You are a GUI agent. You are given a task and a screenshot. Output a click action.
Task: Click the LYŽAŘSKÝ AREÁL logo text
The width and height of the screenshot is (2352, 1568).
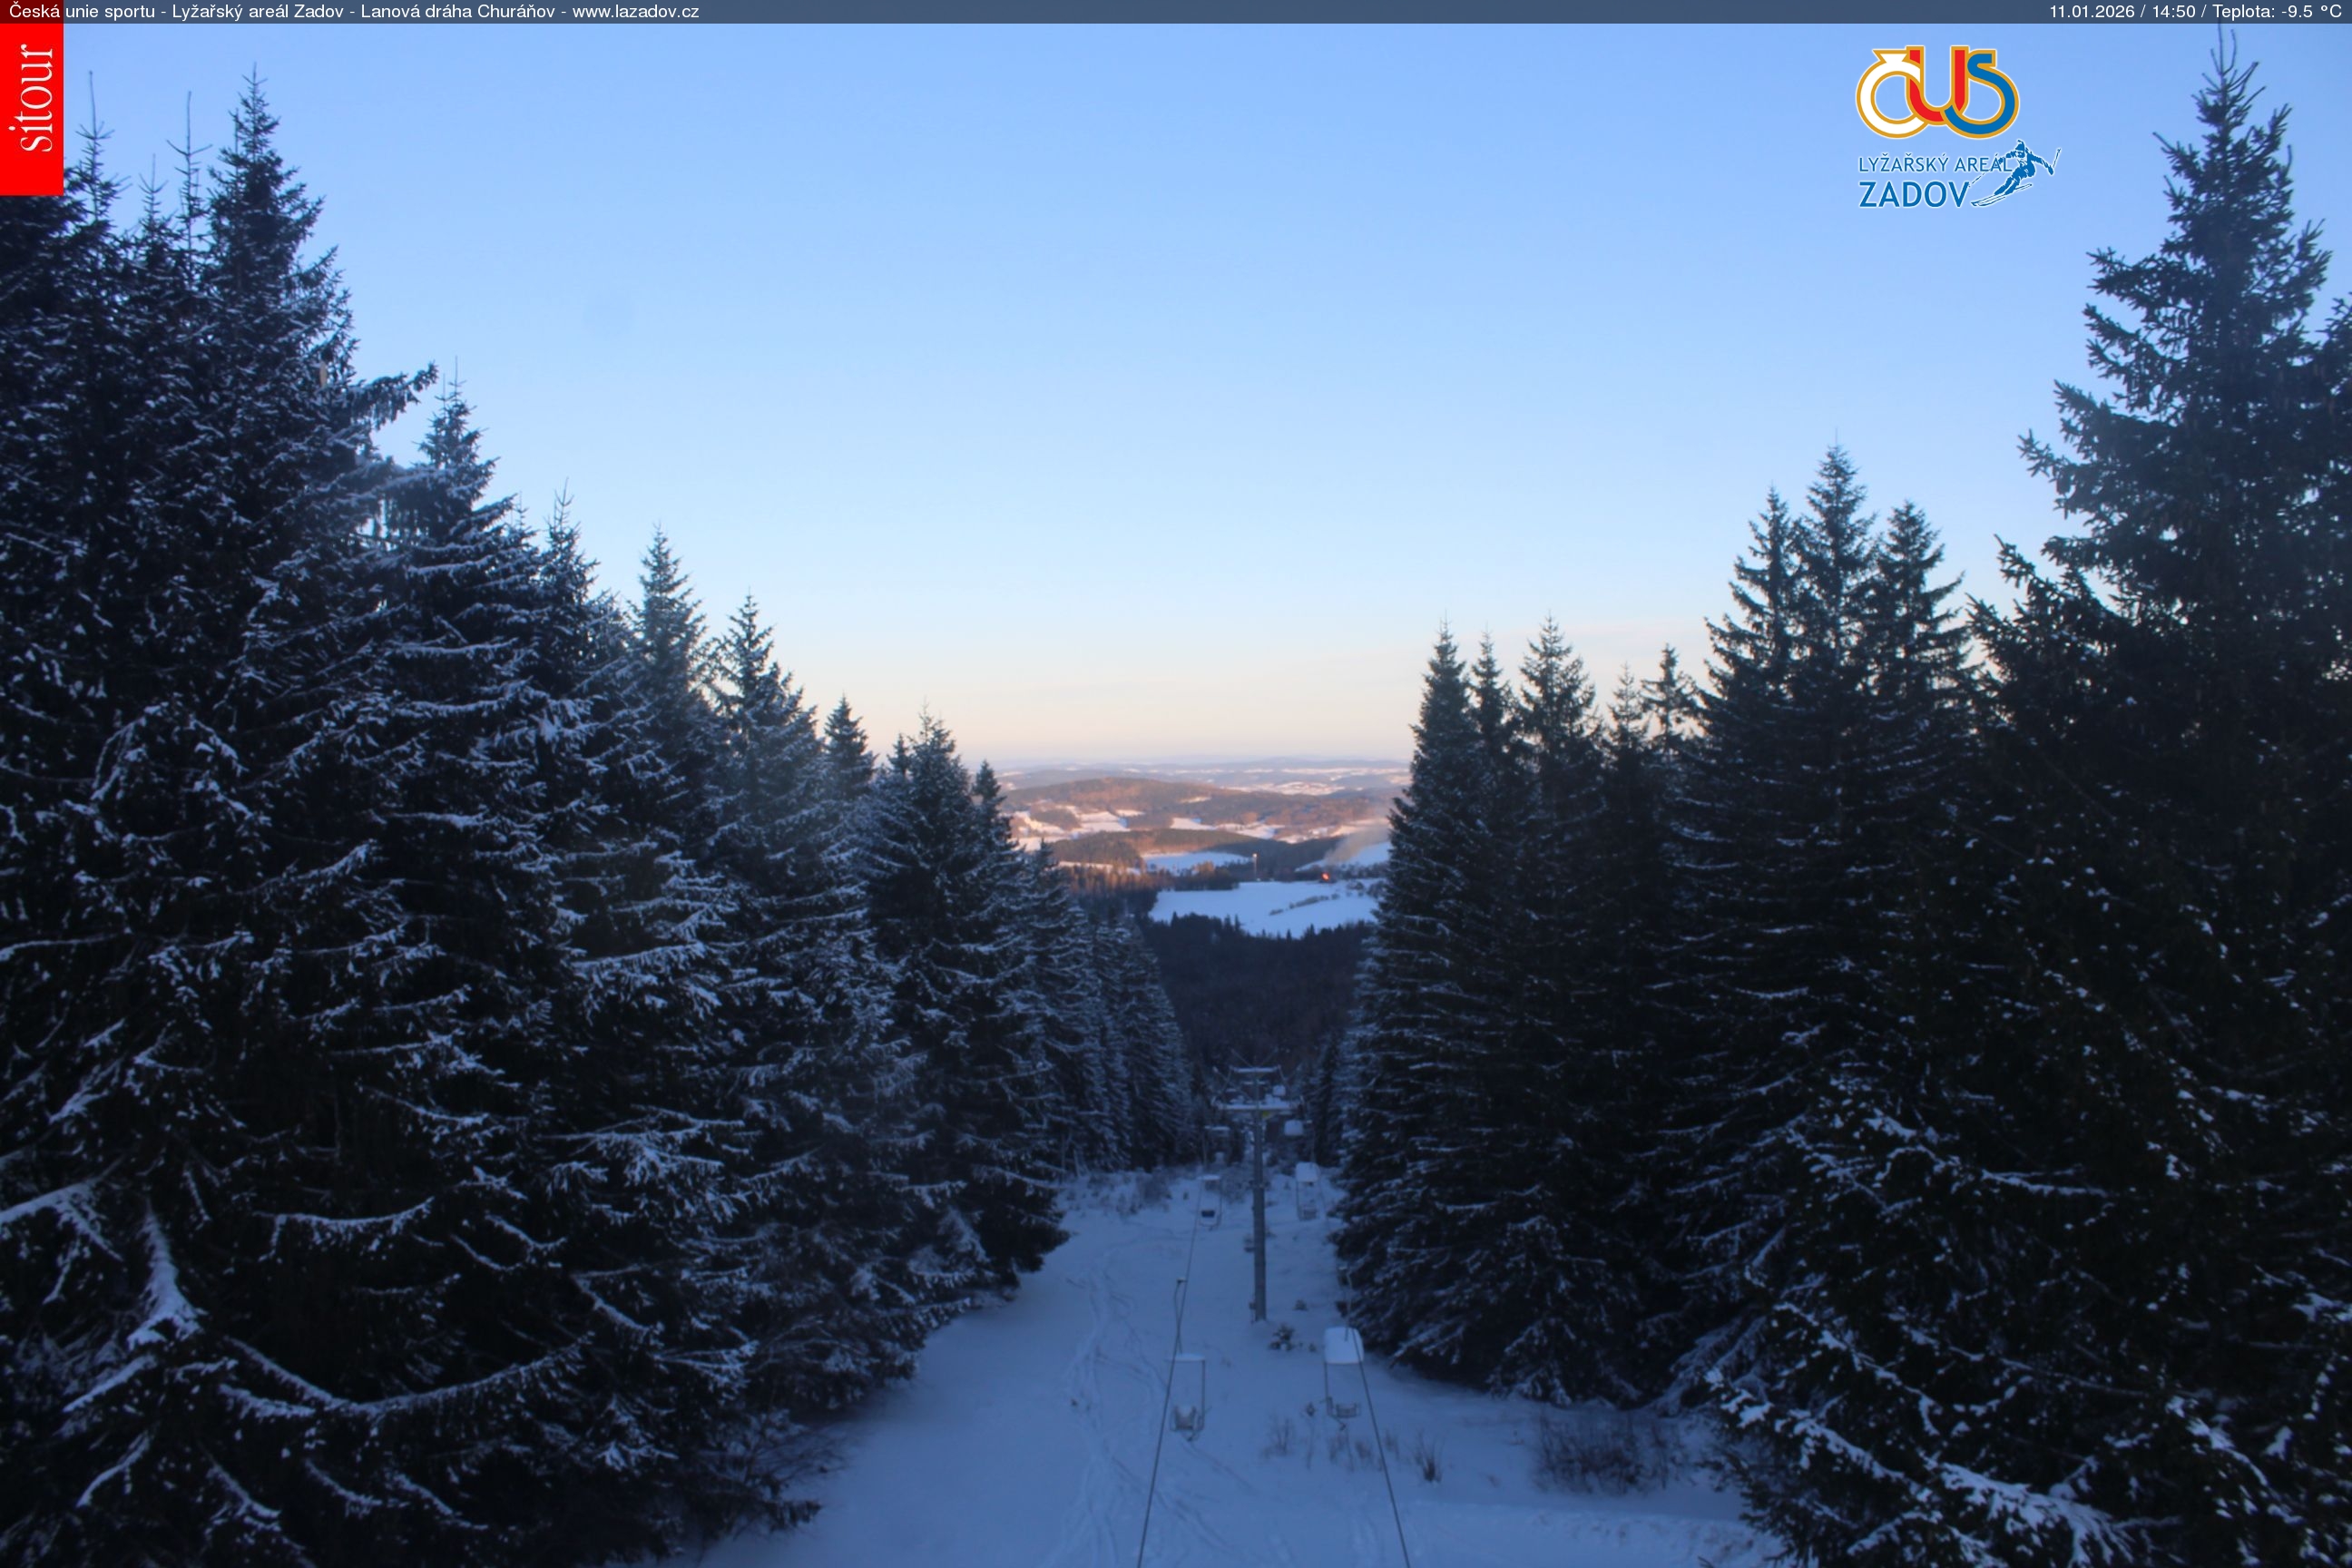pyautogui.click(x=1930, y=164)
